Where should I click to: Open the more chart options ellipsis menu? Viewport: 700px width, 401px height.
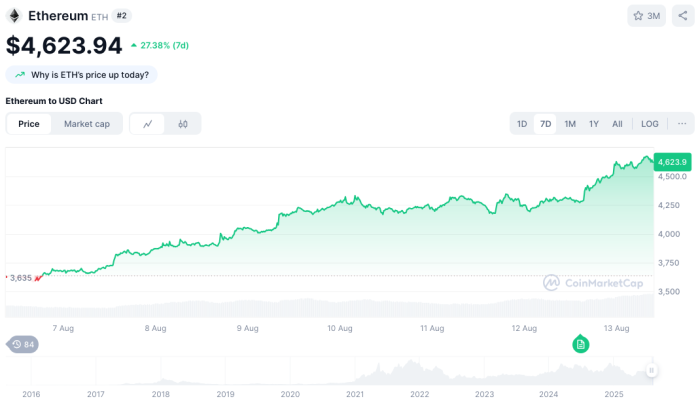682,124
